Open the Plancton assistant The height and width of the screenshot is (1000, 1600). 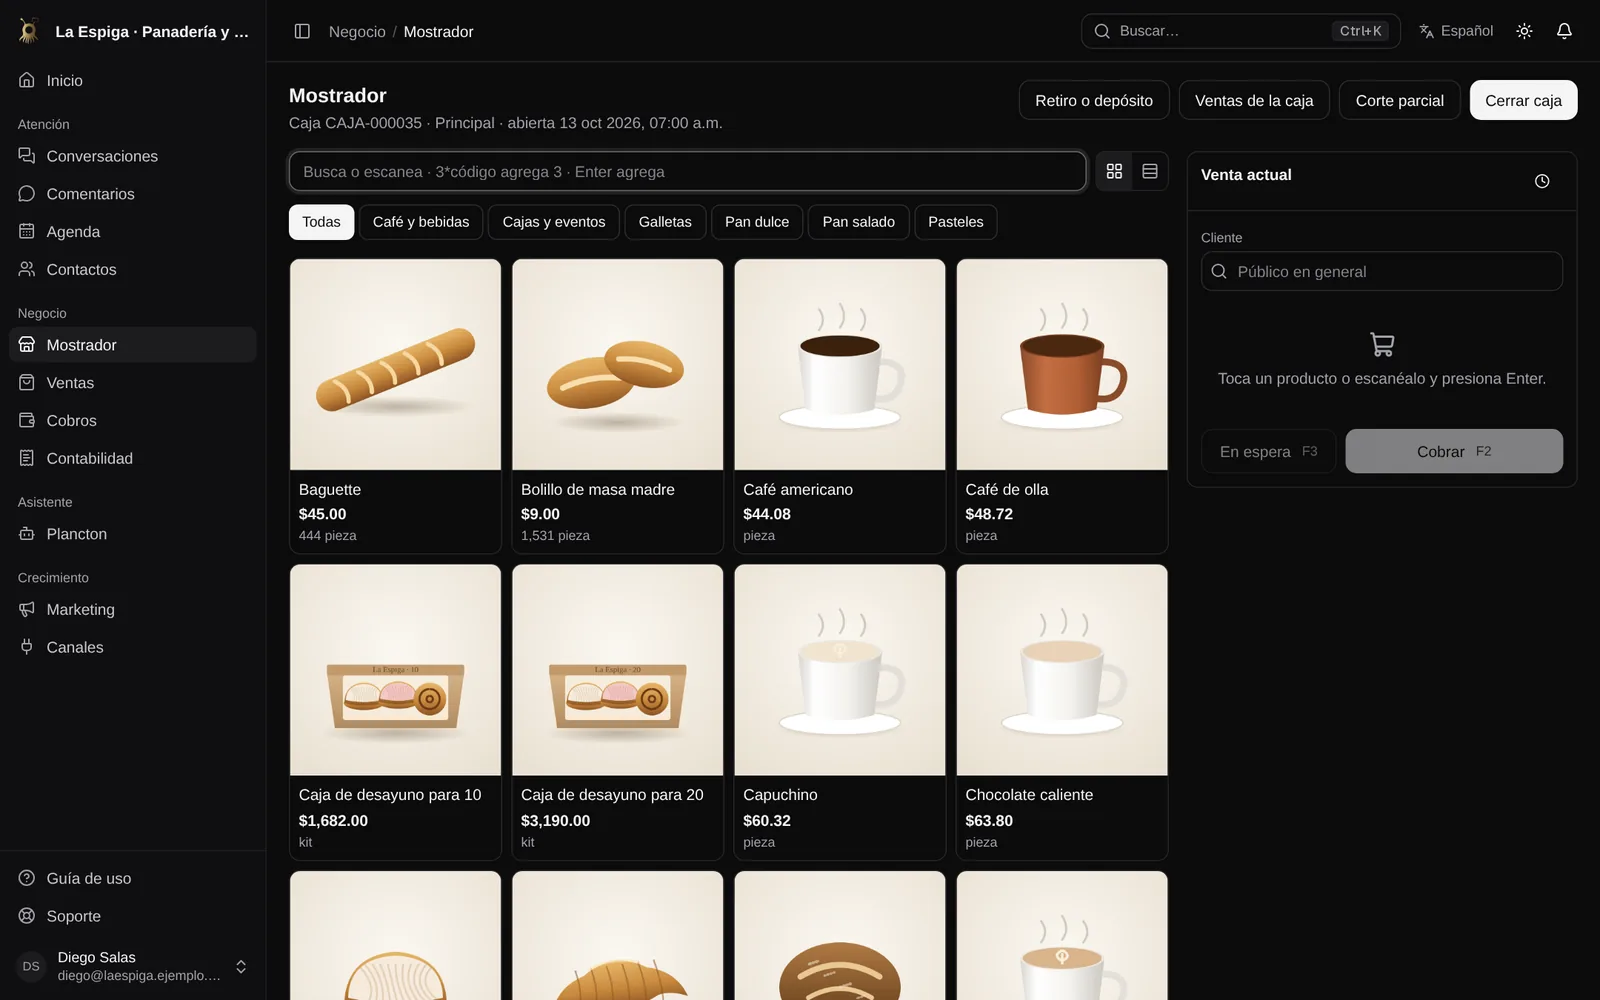pos(133,534)
